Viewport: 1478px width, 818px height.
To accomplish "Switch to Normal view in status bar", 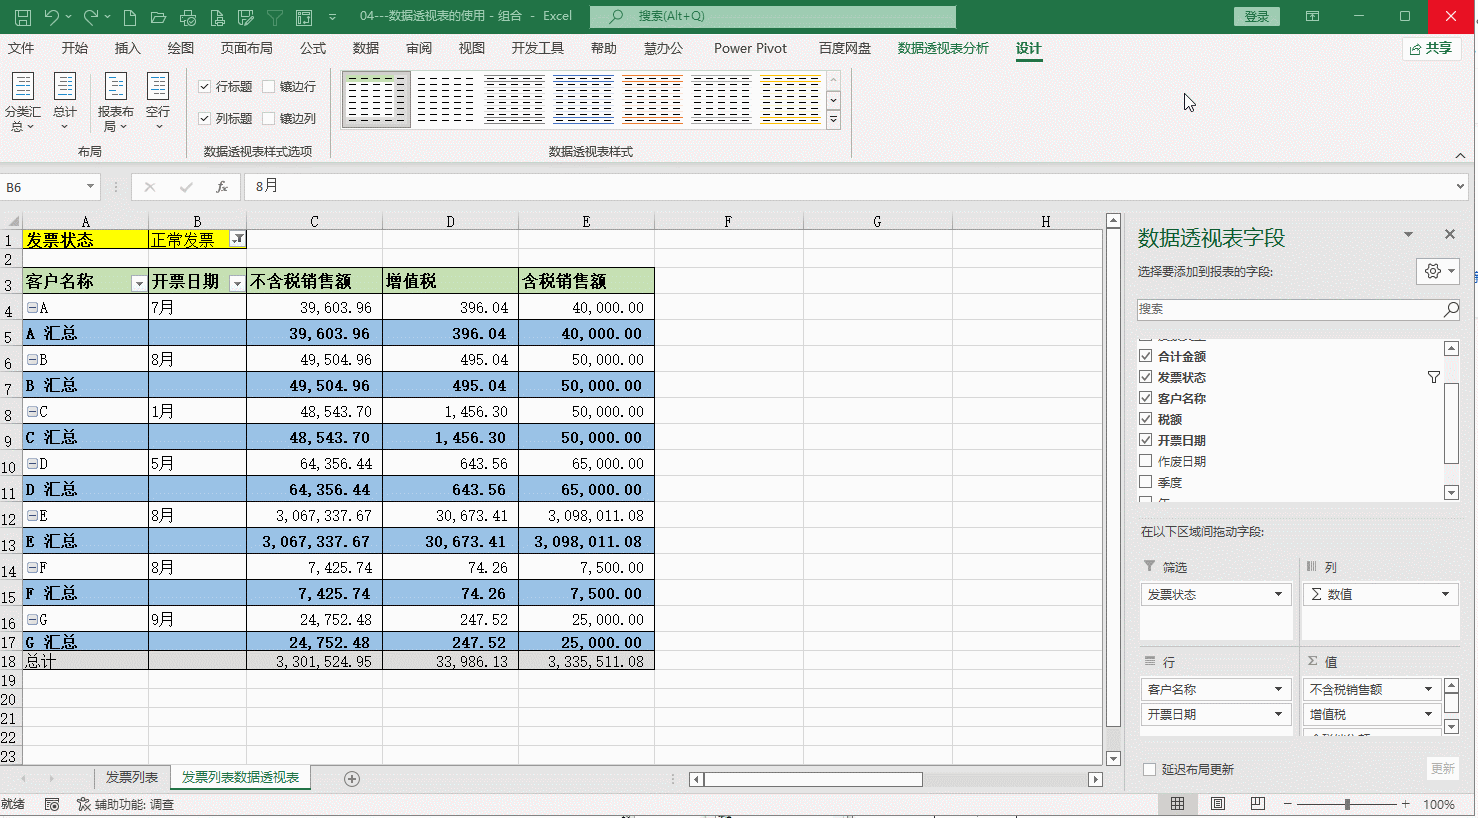I will (x=1178, y=804).
